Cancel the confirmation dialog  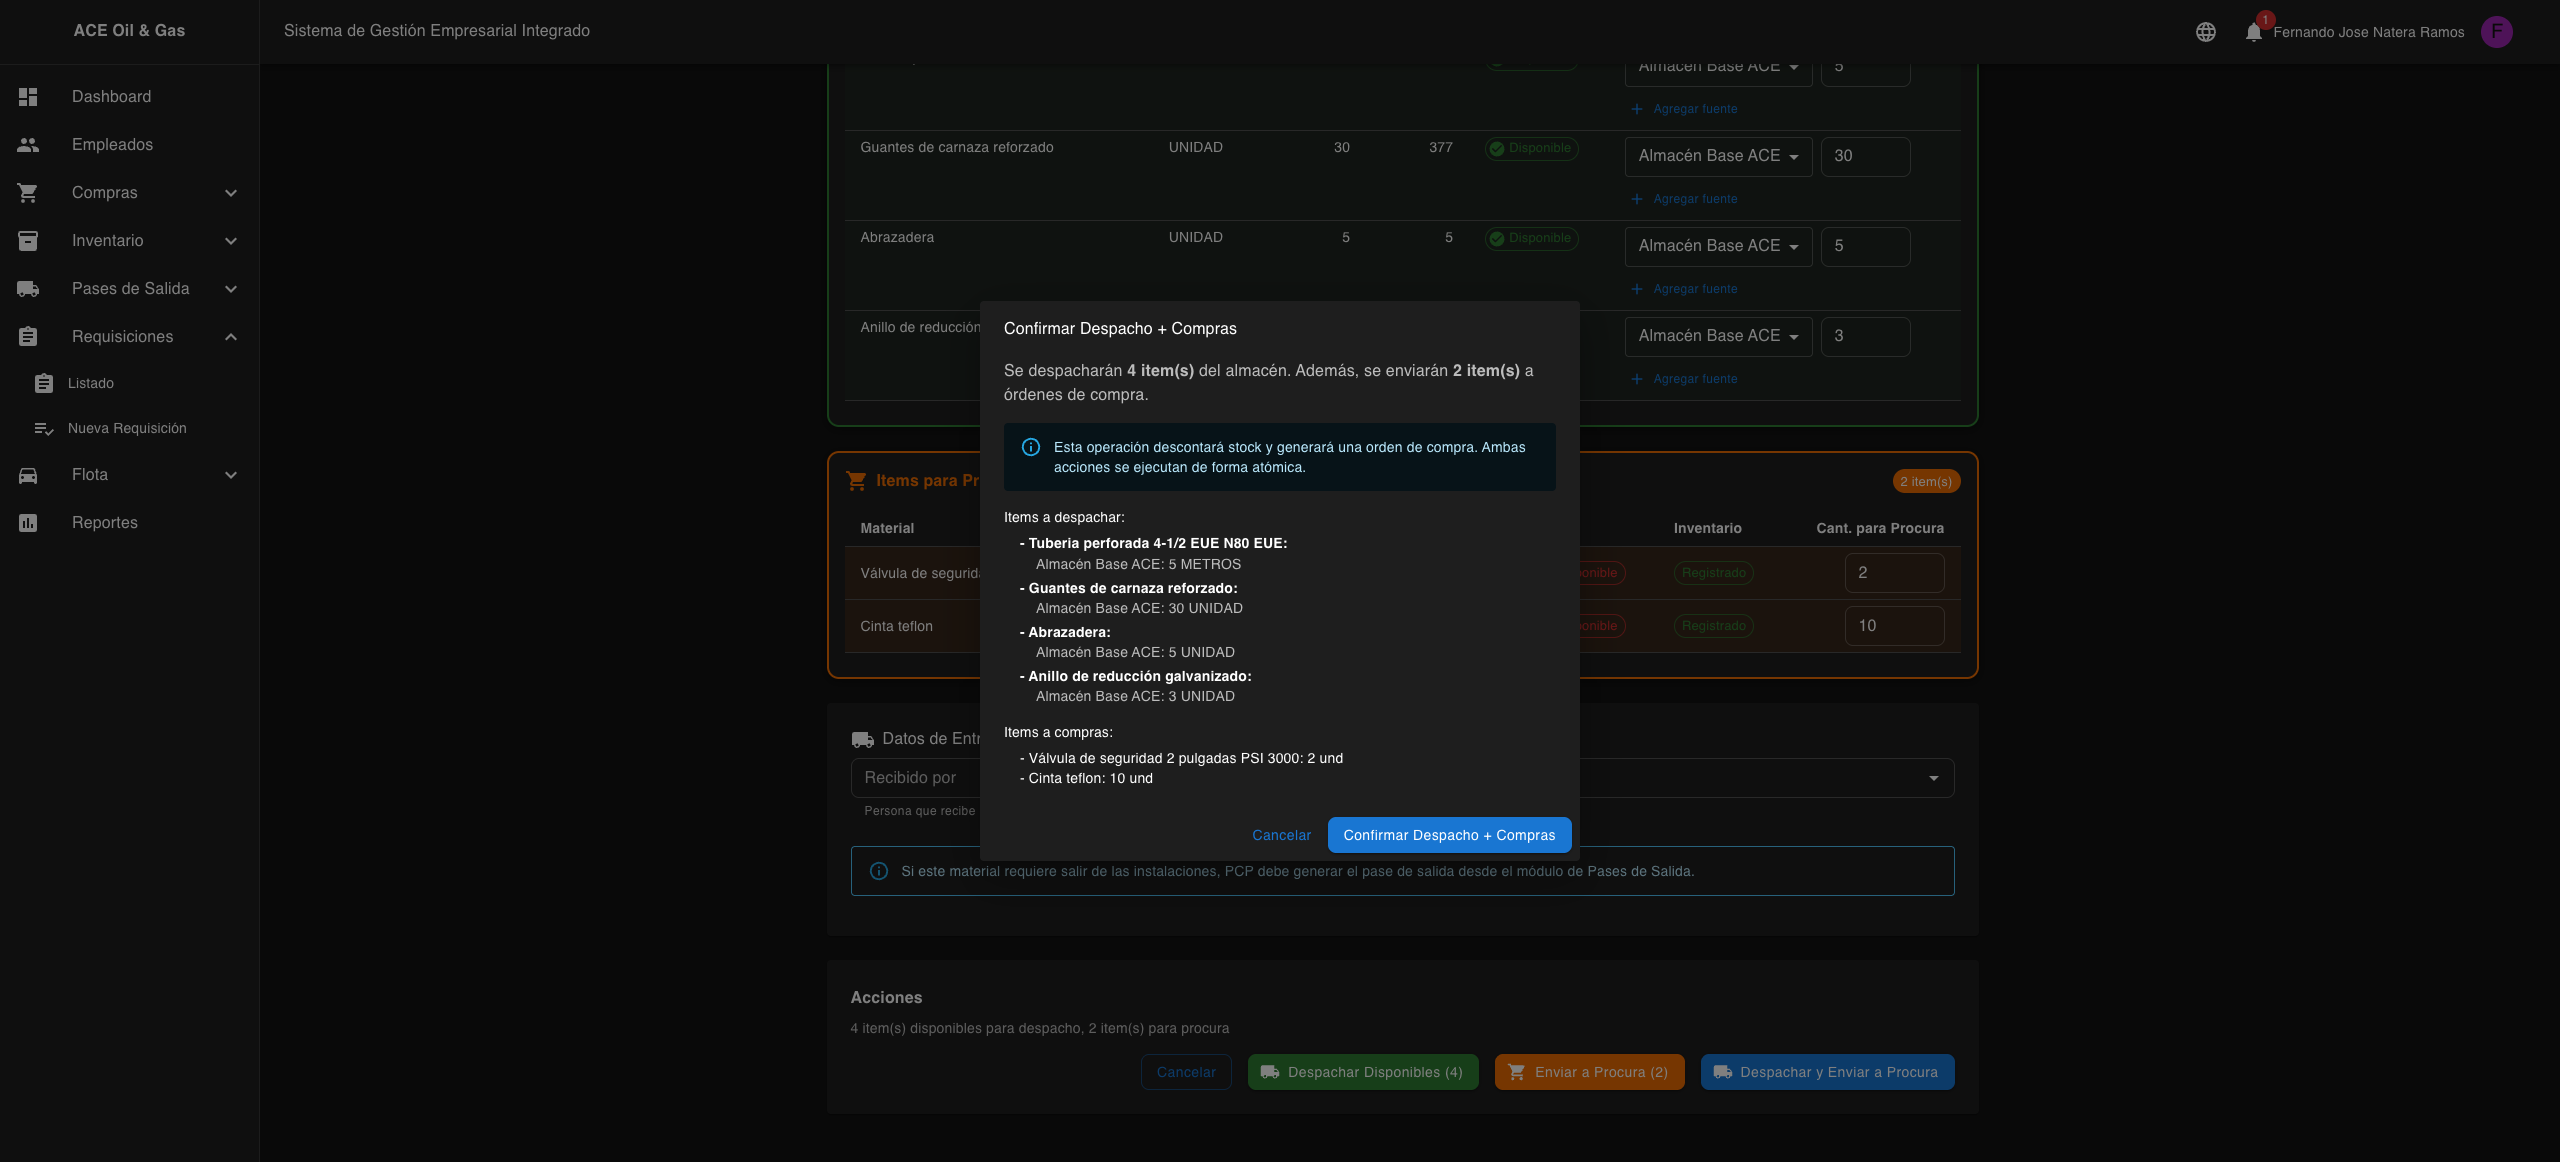1281,835
